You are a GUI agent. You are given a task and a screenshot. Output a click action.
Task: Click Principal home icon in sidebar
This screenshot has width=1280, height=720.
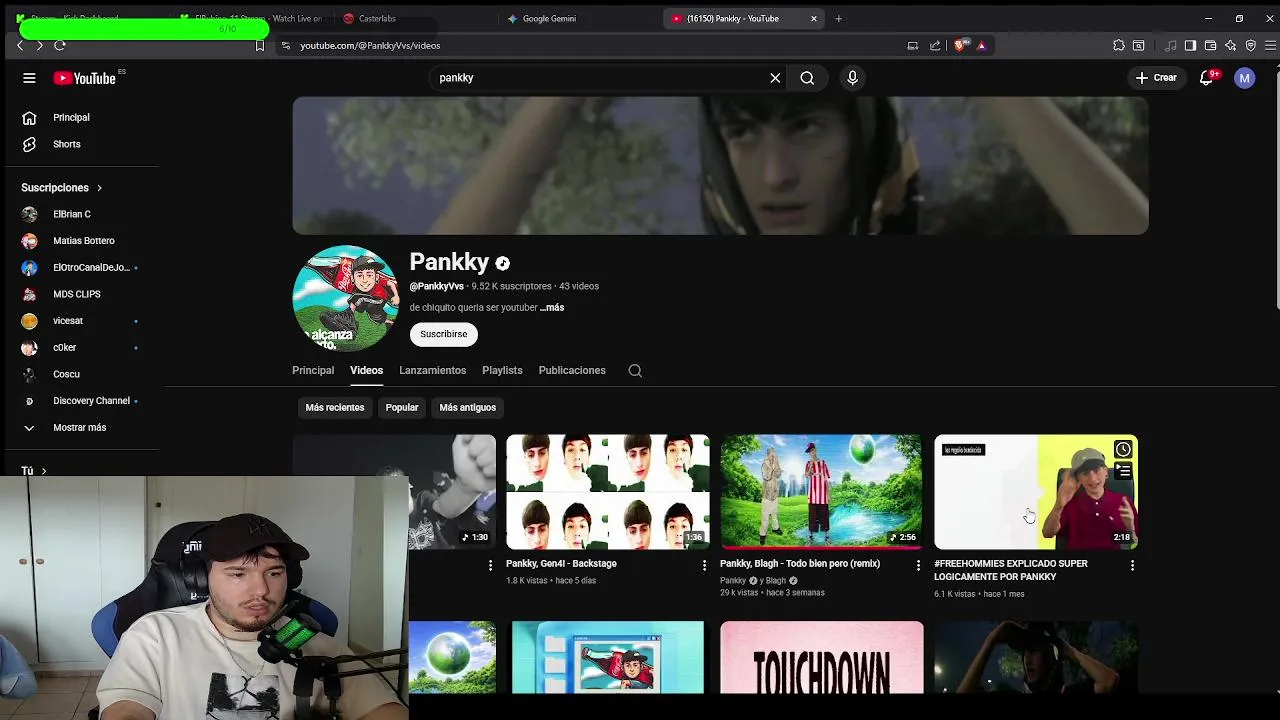[x=29, y=117]
